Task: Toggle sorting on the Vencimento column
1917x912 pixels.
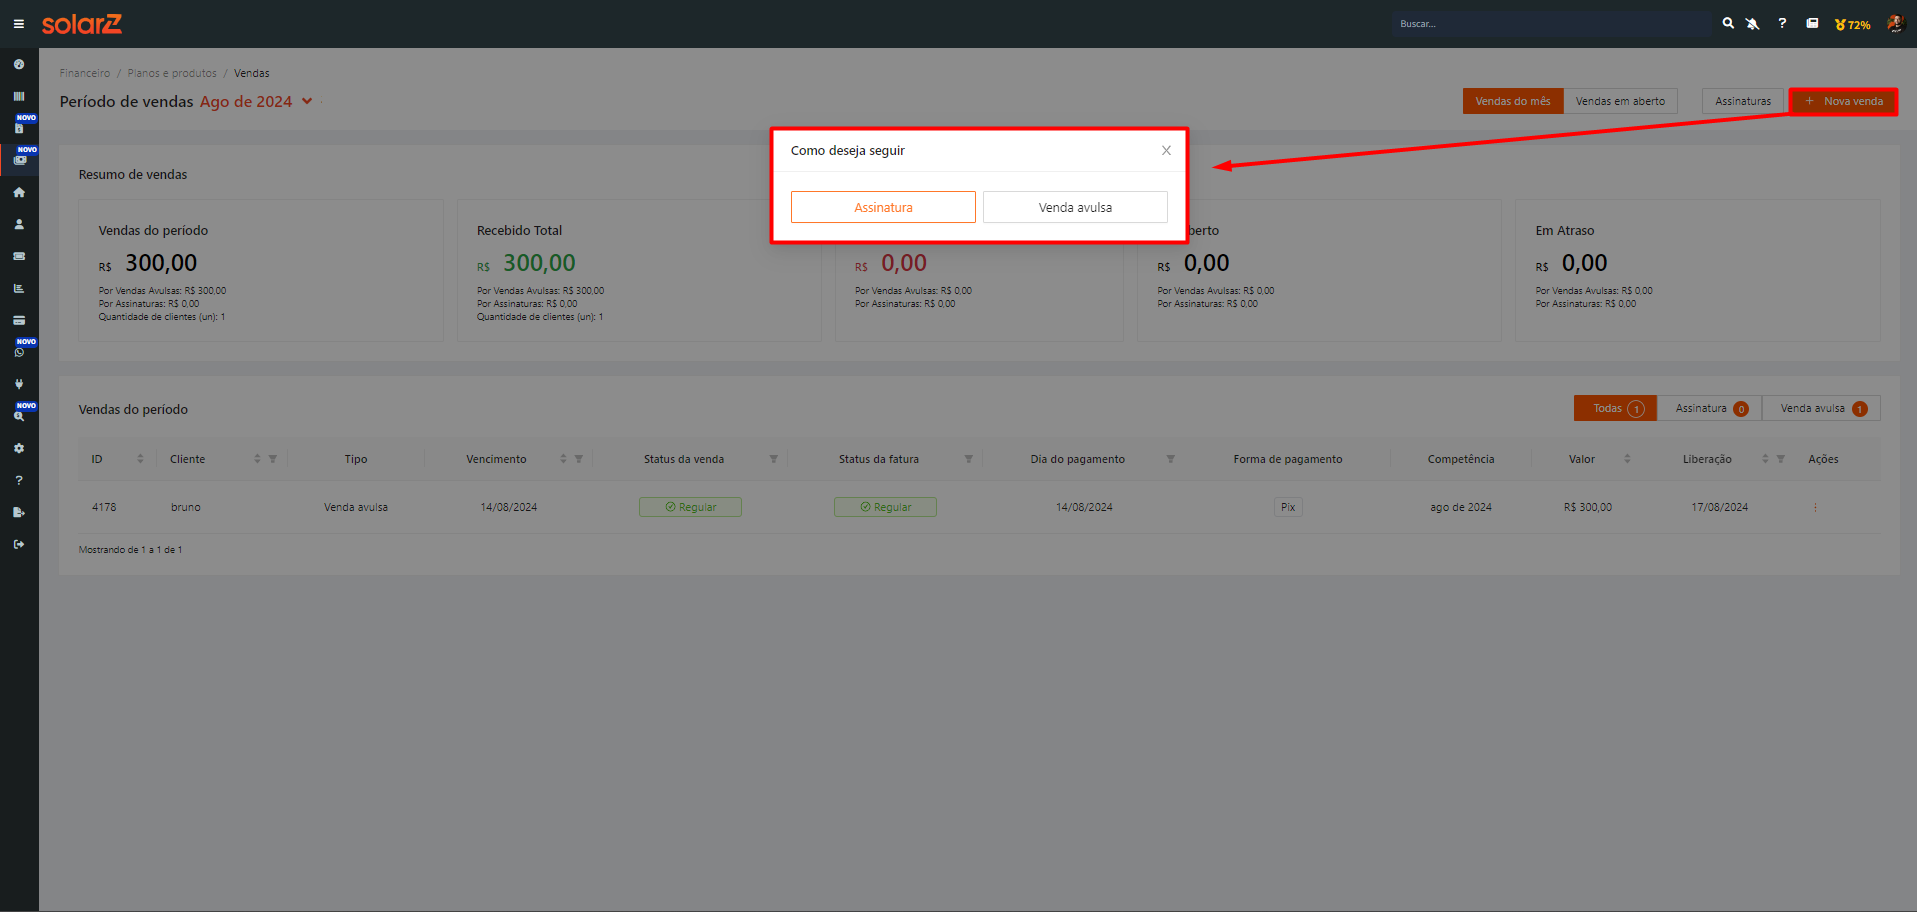Action: point(563,459)
